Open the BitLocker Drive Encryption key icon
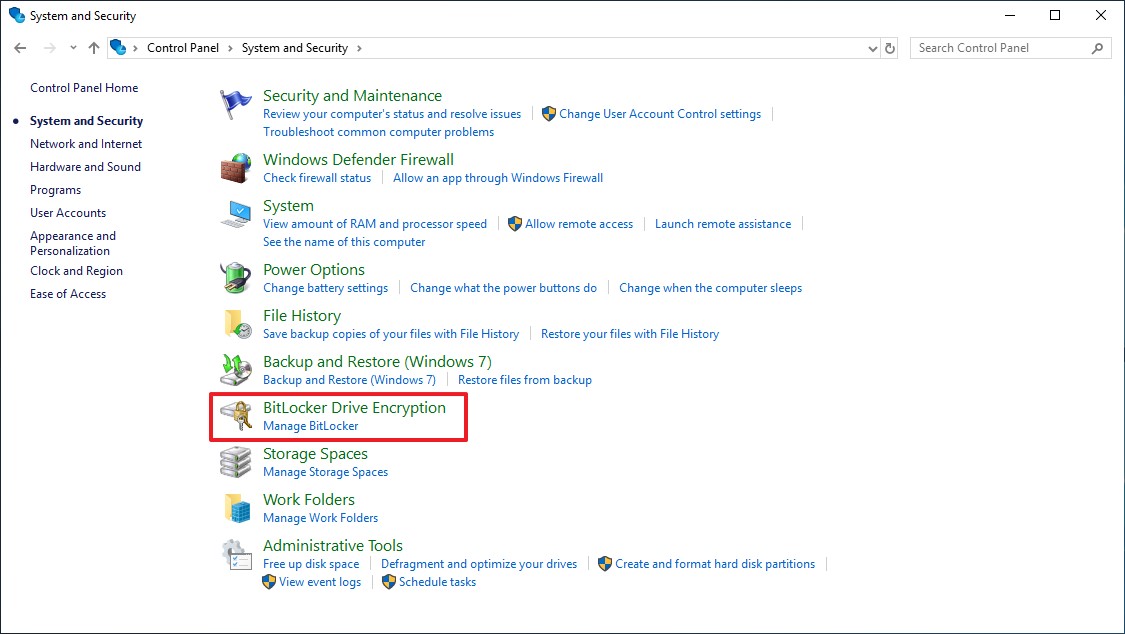Screen dimensions: 1125x634 click(x=236, y=416)
